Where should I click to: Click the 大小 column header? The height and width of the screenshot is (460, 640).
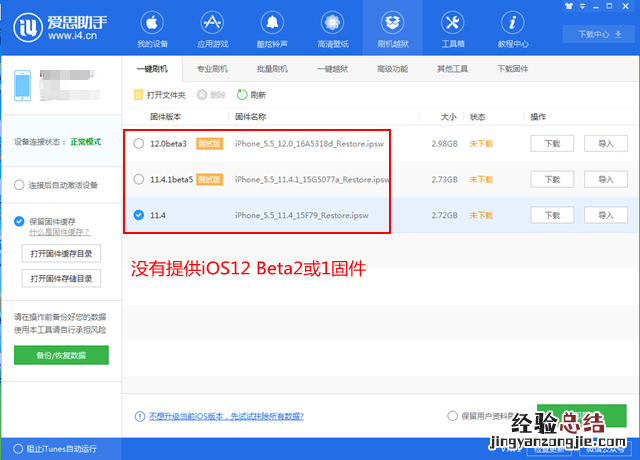point(449,117)
